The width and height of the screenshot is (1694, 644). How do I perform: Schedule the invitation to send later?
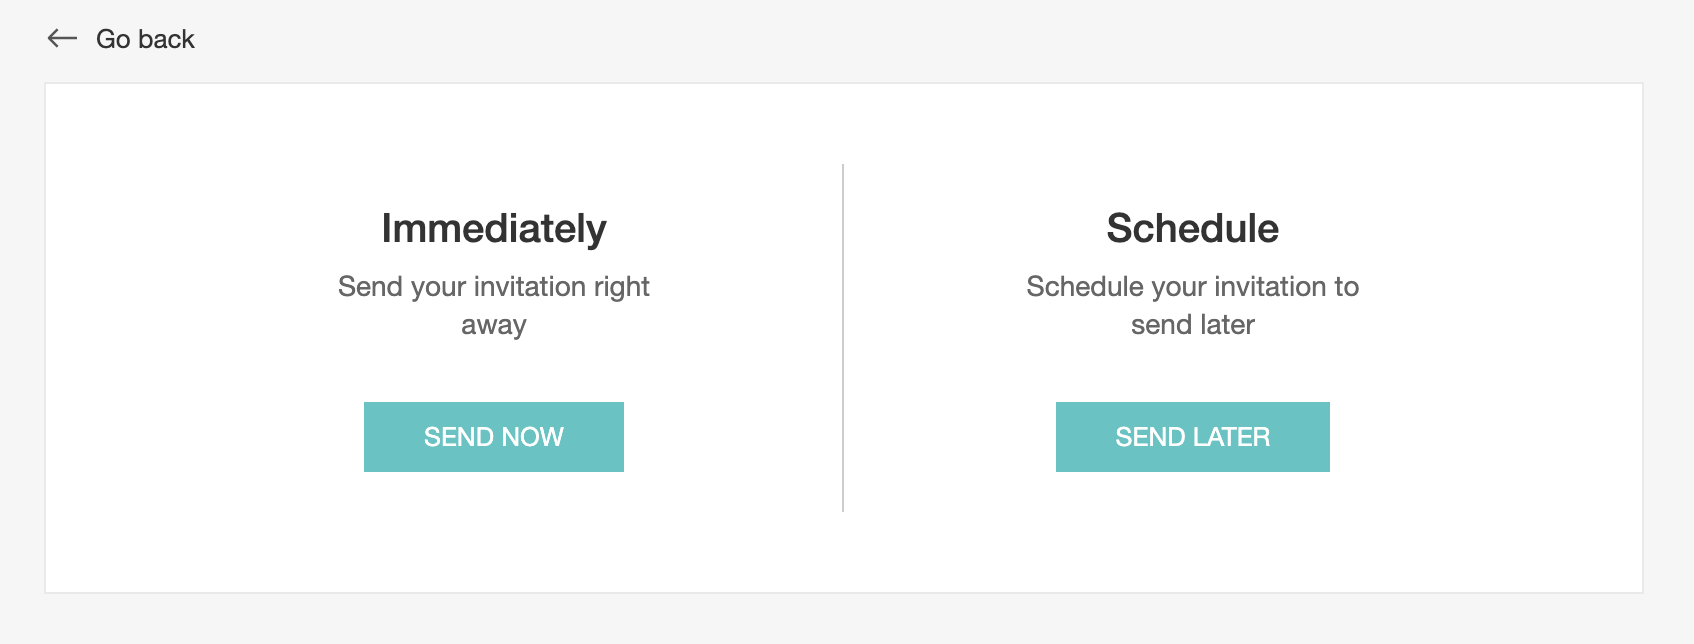[x=1192, y=437]
